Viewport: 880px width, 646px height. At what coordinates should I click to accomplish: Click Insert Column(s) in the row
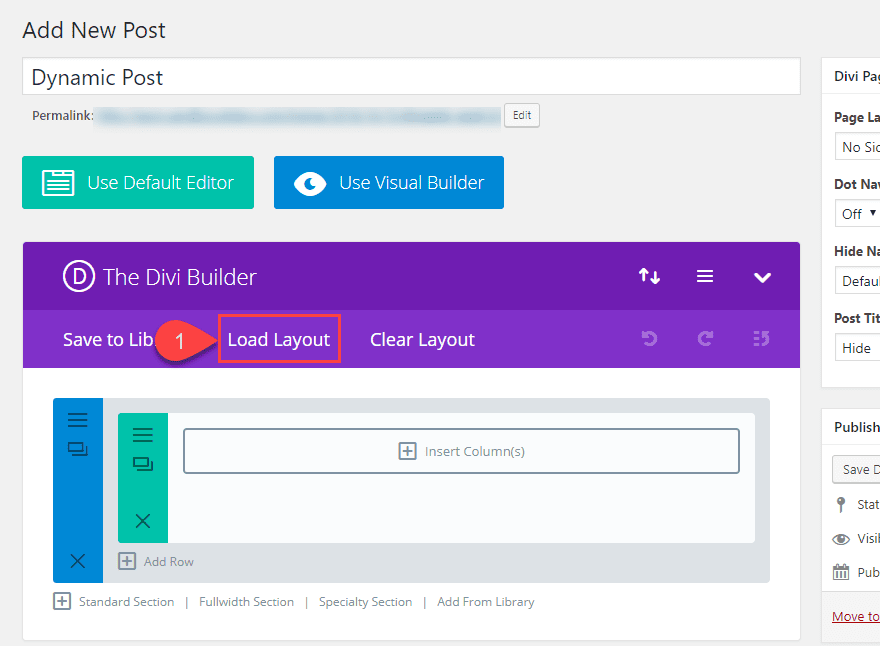pyautogui.click(x=461, y=450)
